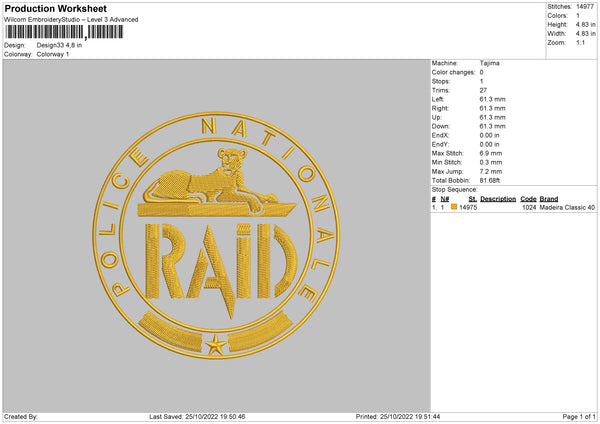Click the 'Stop Sequence:' label
Screen dimensions: 600x424
click(x=455, y=190)
